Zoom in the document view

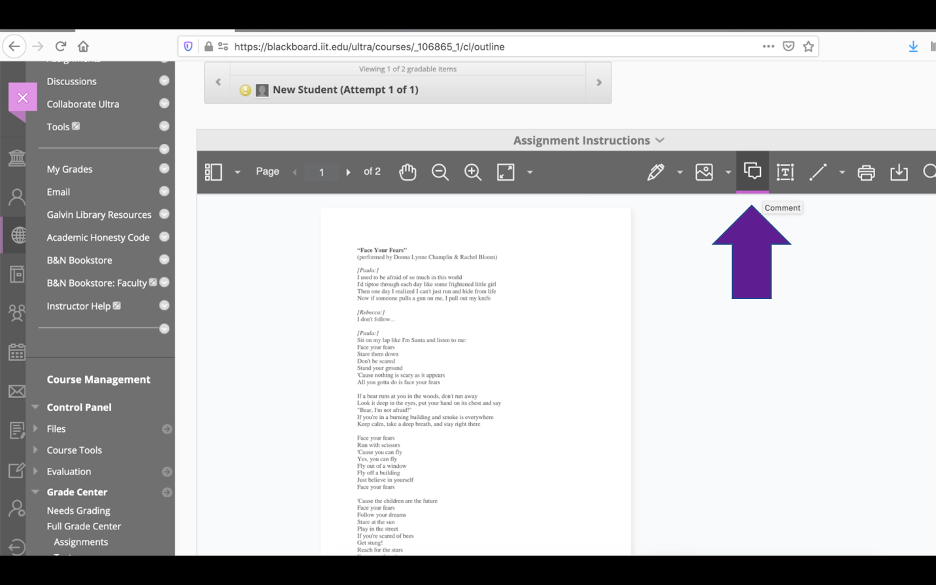tap(473, 172)
